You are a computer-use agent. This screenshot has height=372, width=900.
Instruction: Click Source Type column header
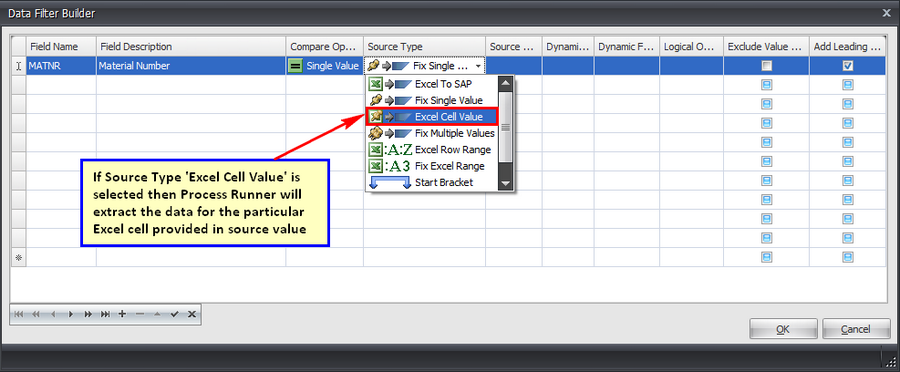pyautogui.click(x=425, y=47)
